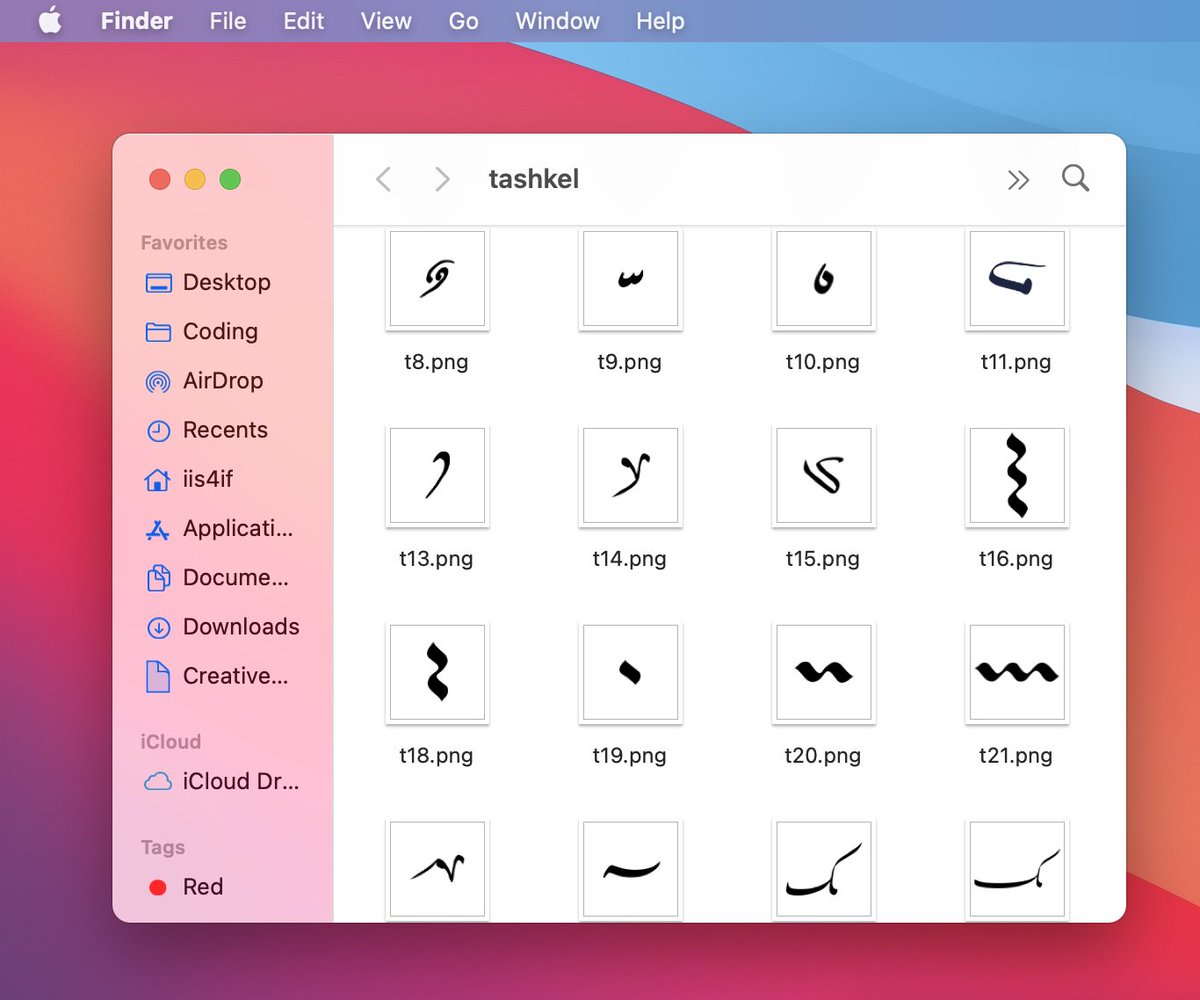Select the t16.png thumbnail
The width and height of the screenshot is (1200, 1000).
click(1017, 476)
